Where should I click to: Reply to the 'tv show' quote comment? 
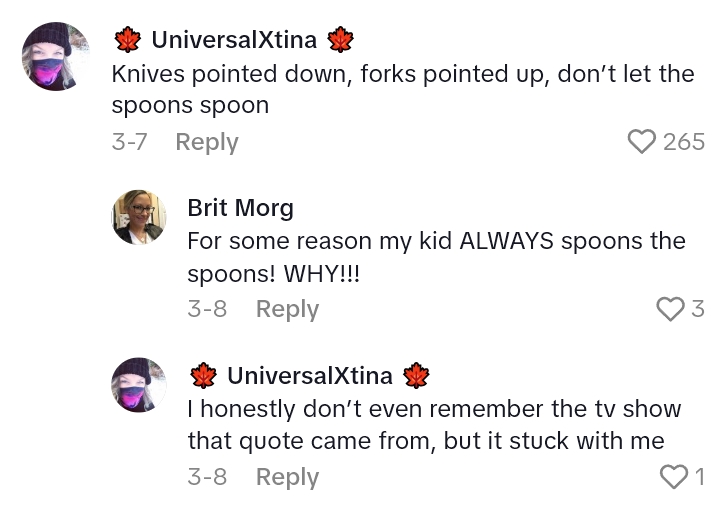287,477
